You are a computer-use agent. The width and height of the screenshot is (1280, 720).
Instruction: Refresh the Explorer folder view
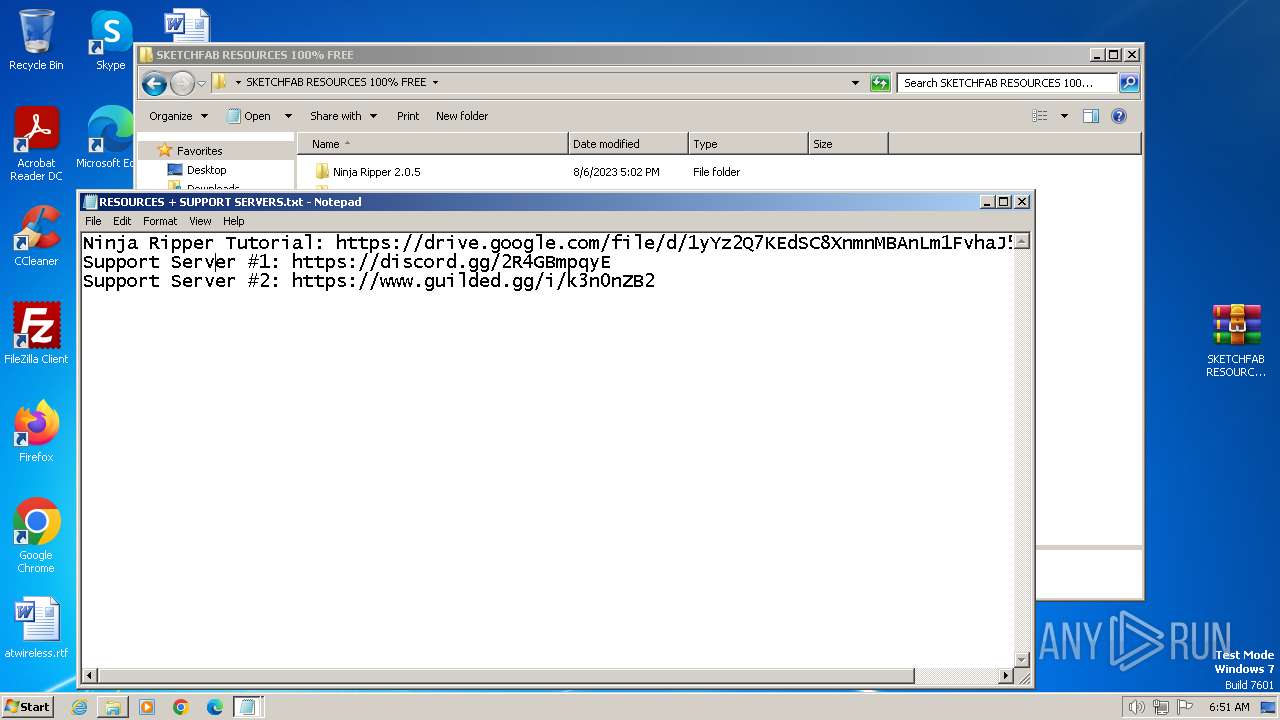(x=880, y=83)
